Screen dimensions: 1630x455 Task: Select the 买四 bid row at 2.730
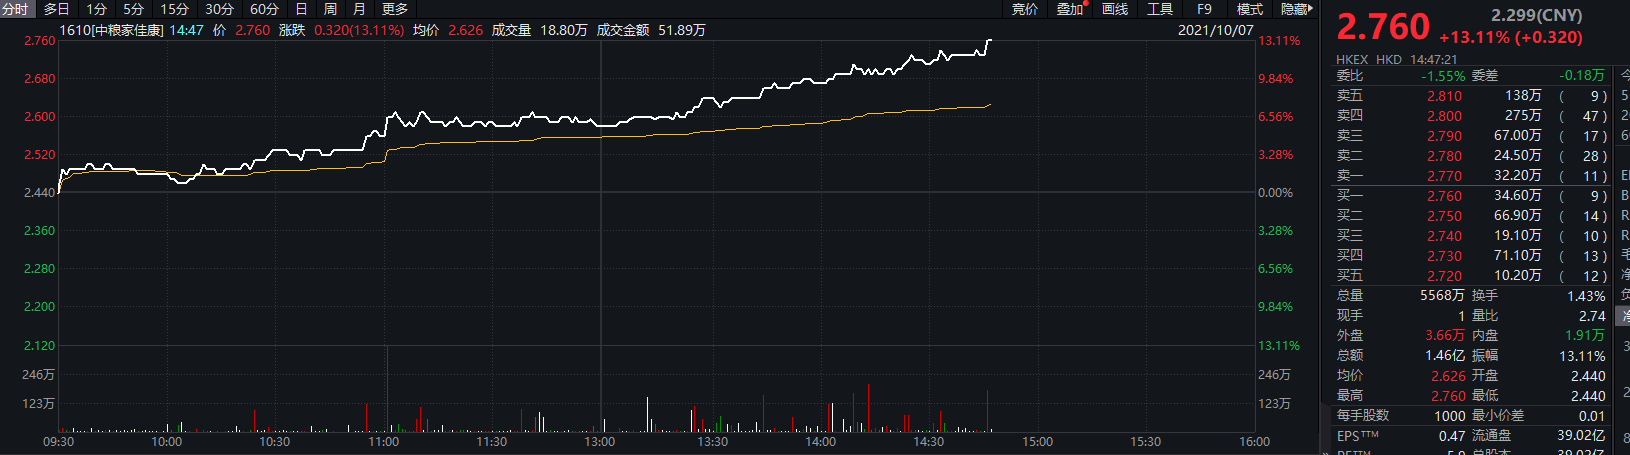click(1472, 256)
